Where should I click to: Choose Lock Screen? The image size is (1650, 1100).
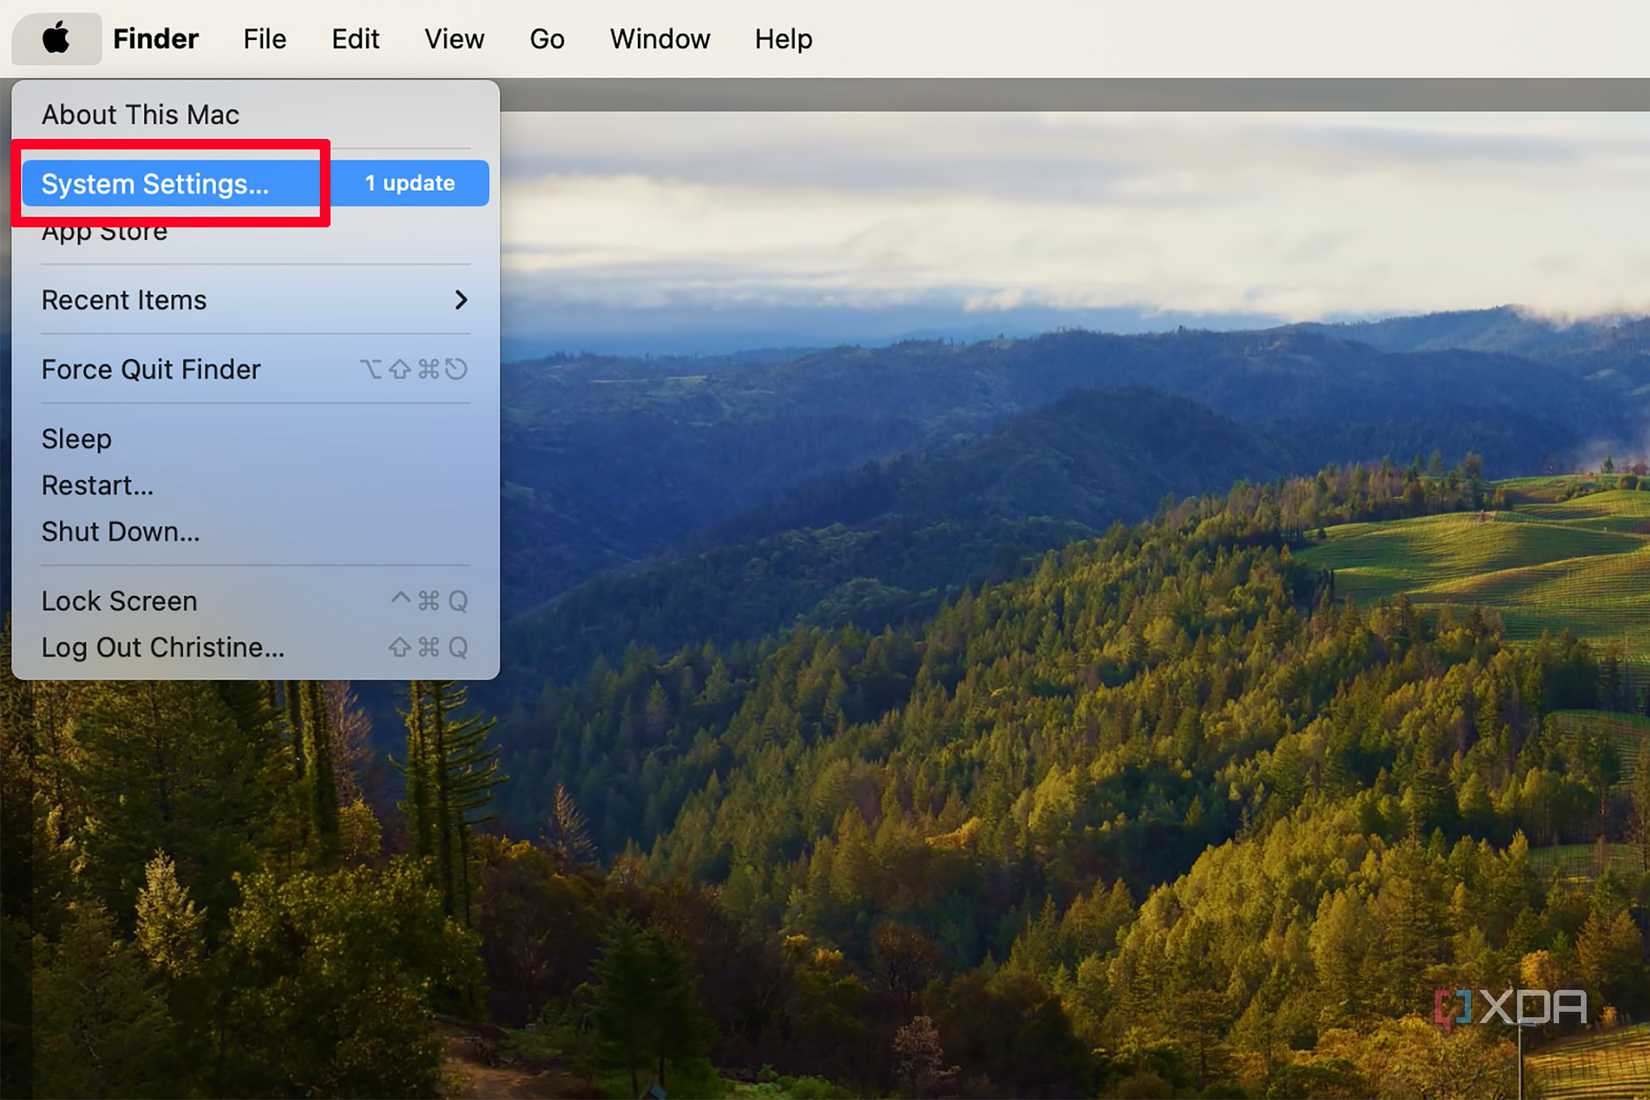255,601
